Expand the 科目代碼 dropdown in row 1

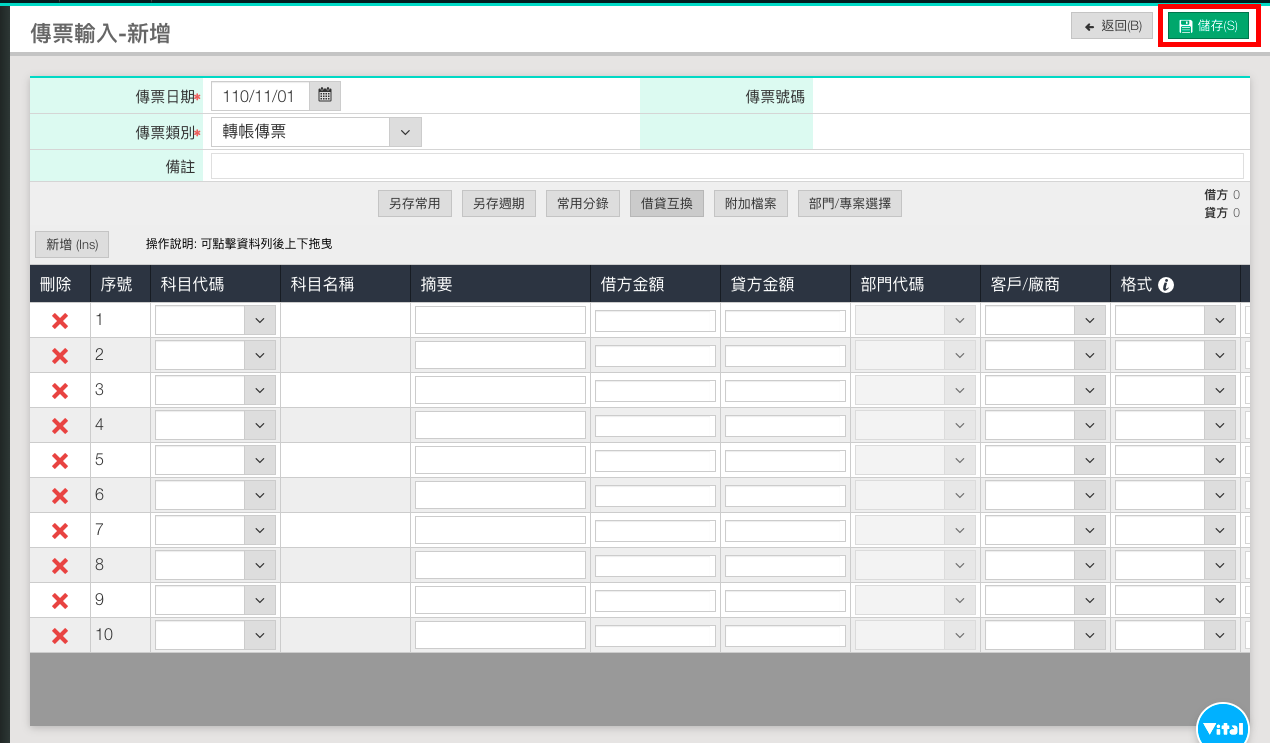(x=259, y=321)
